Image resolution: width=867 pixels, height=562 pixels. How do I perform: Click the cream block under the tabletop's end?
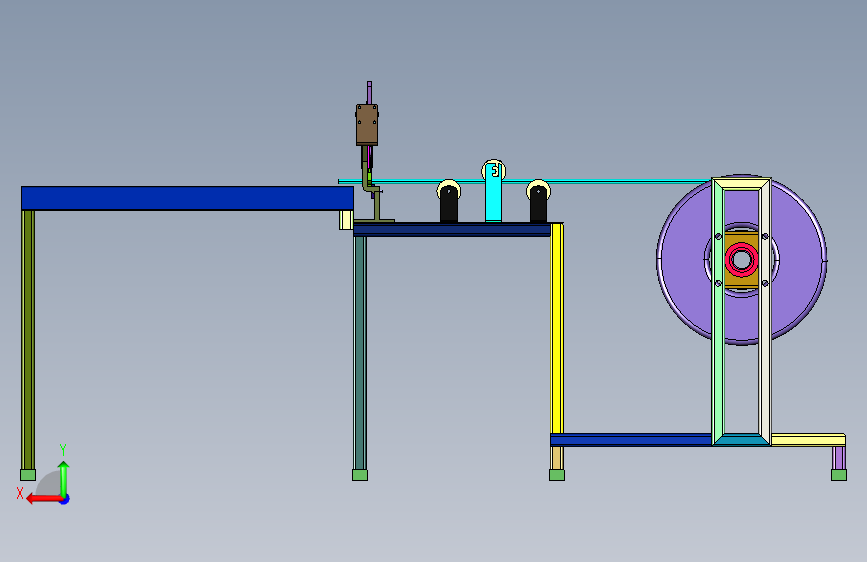coord(346,220)
